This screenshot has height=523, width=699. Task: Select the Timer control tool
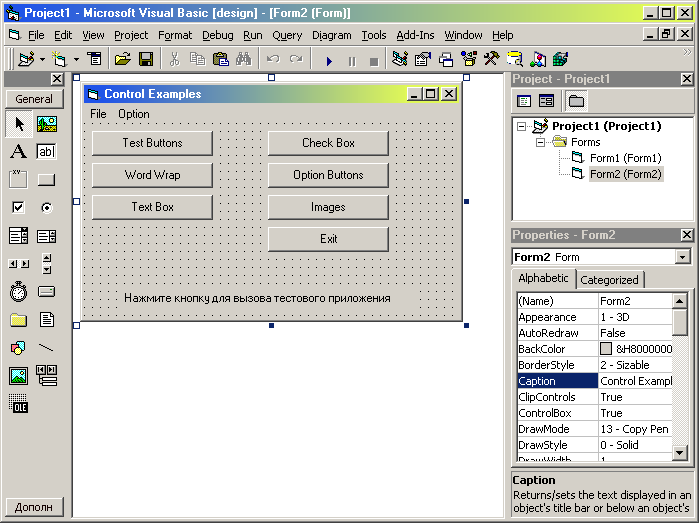19,292
